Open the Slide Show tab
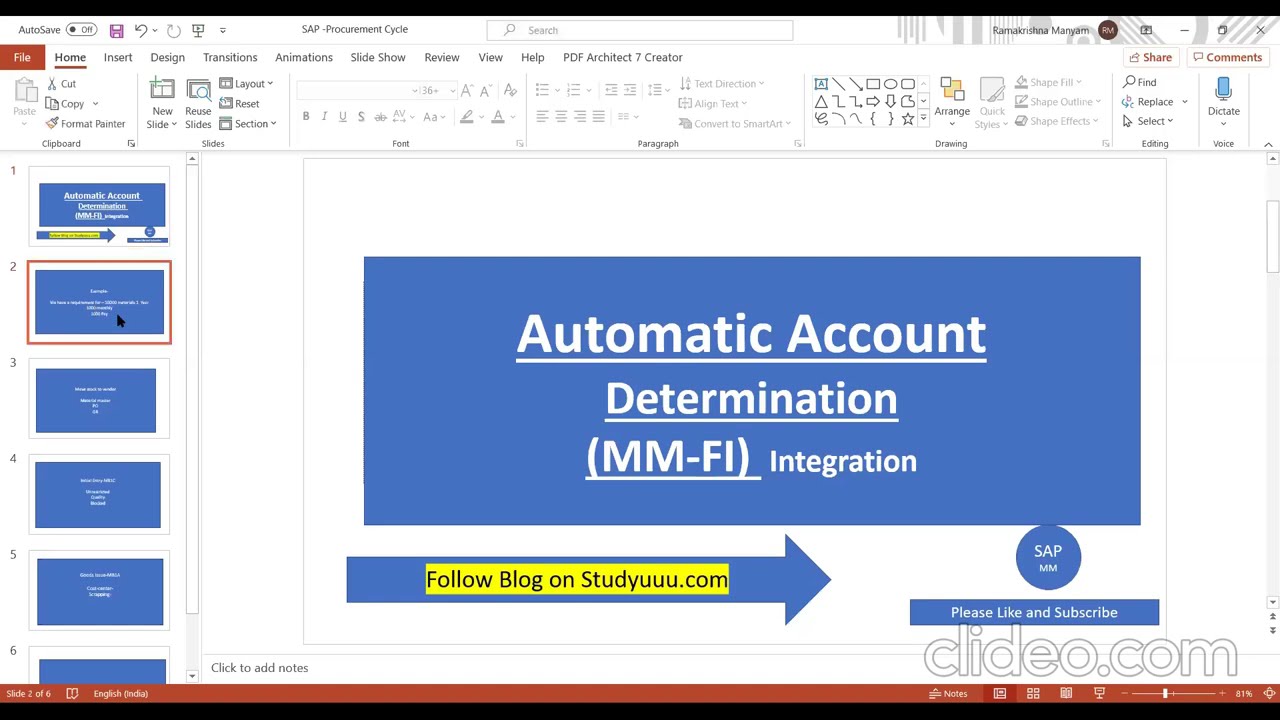The width and height of the screenshot is (1280, 720). point(378,58)
